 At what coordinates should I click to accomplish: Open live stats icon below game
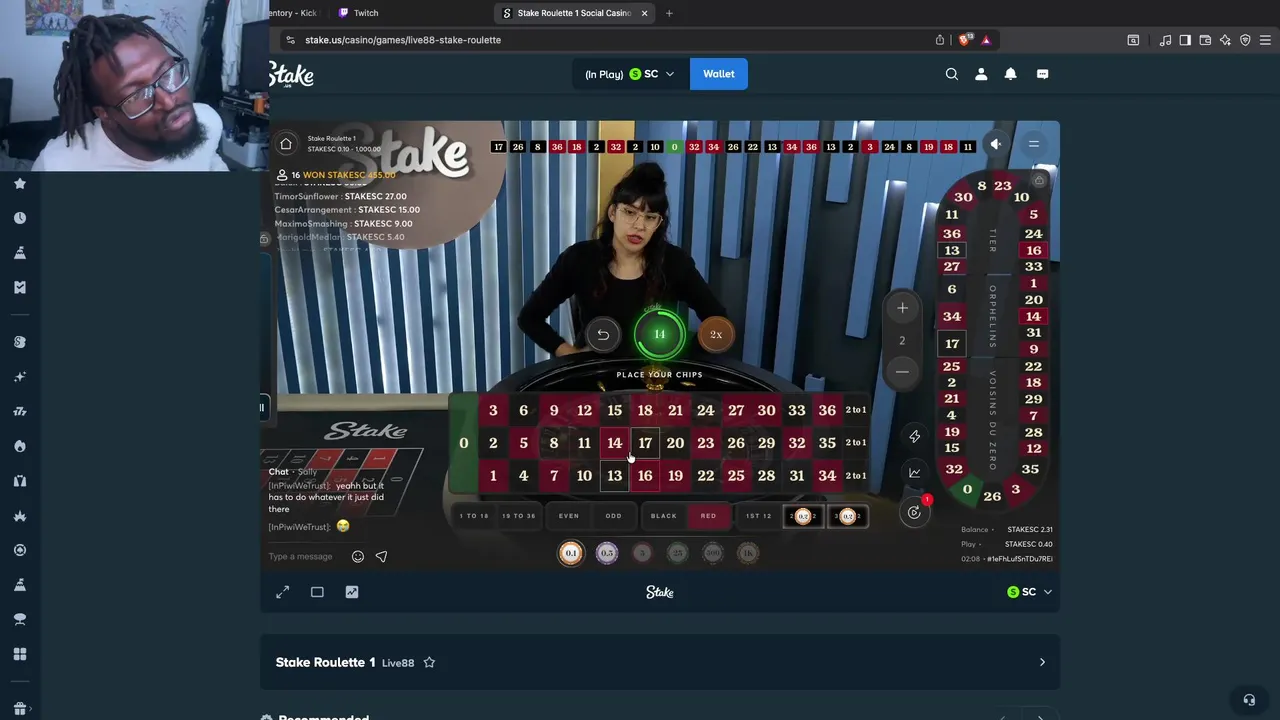click(352, 592)
